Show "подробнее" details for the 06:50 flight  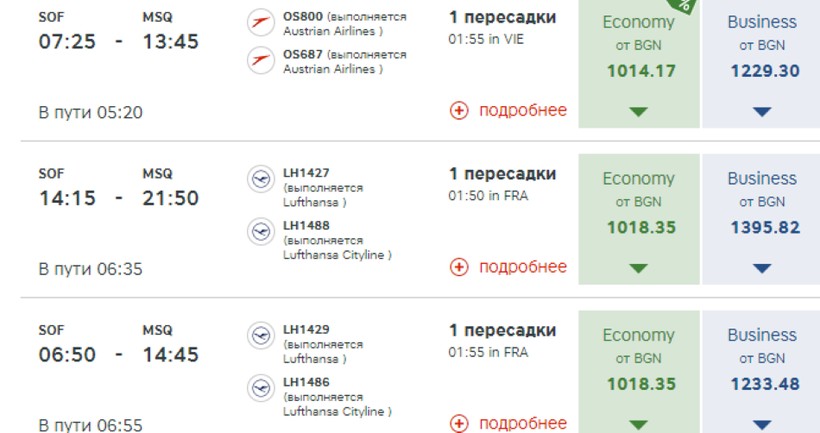tap(522, 423)
